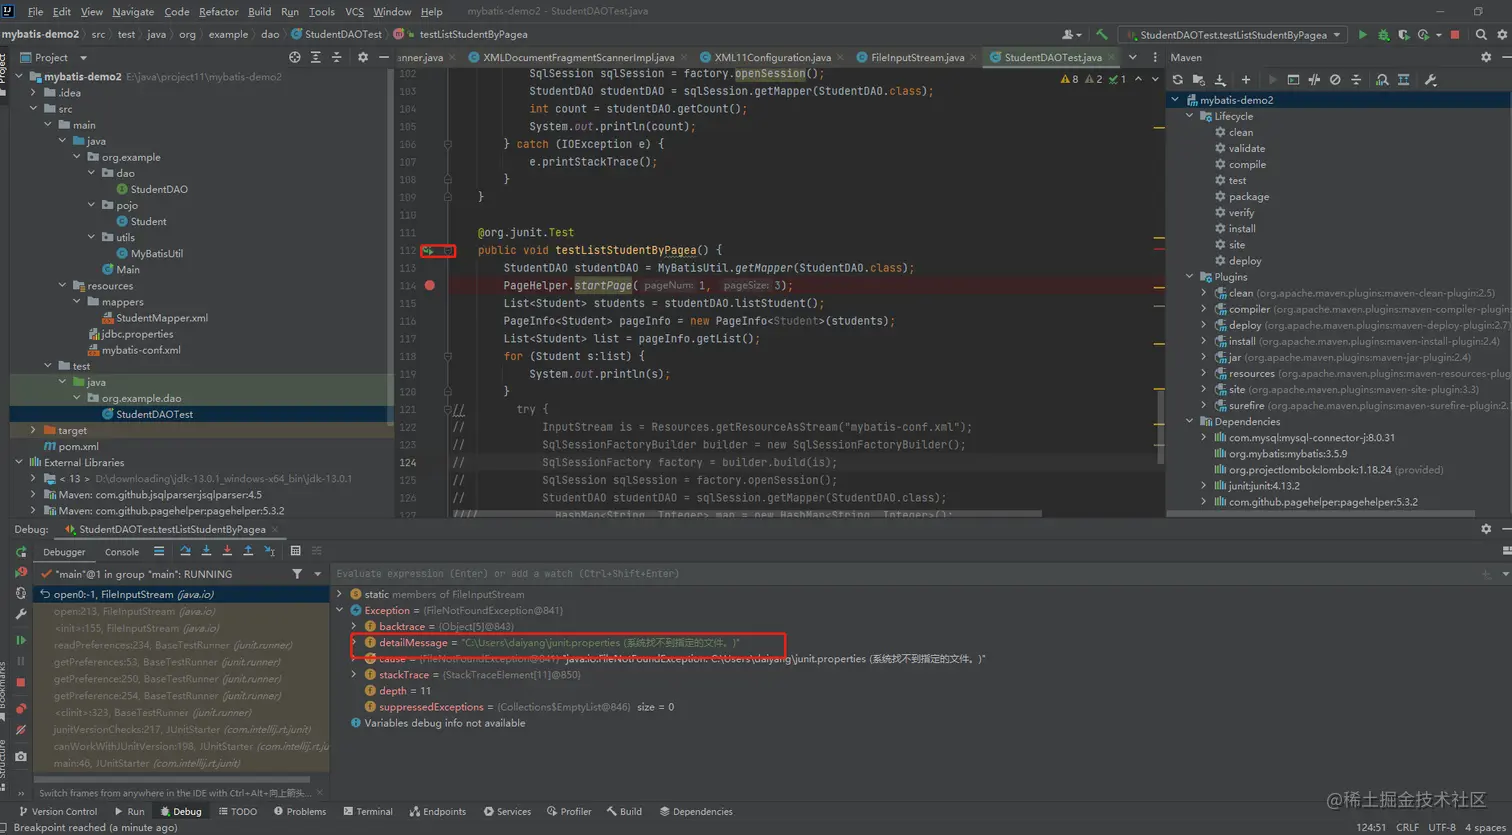This screenshot has width=1512, height=835.
Task: Click Step Into icon in debugger toolbar
Action: pos(206,551)
